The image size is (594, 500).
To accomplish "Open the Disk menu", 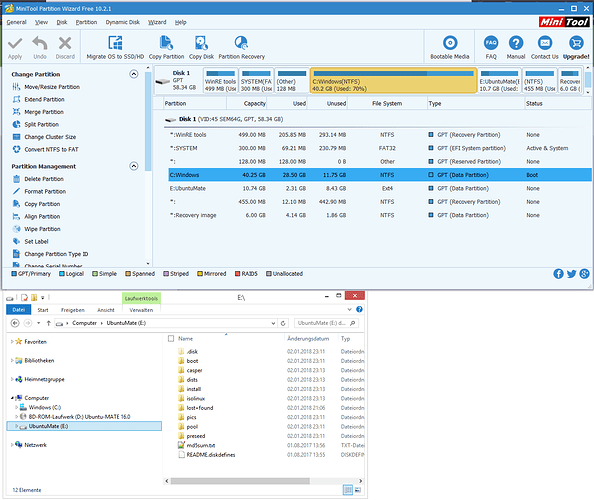I will pyautogui.click(x=62, y=22).
